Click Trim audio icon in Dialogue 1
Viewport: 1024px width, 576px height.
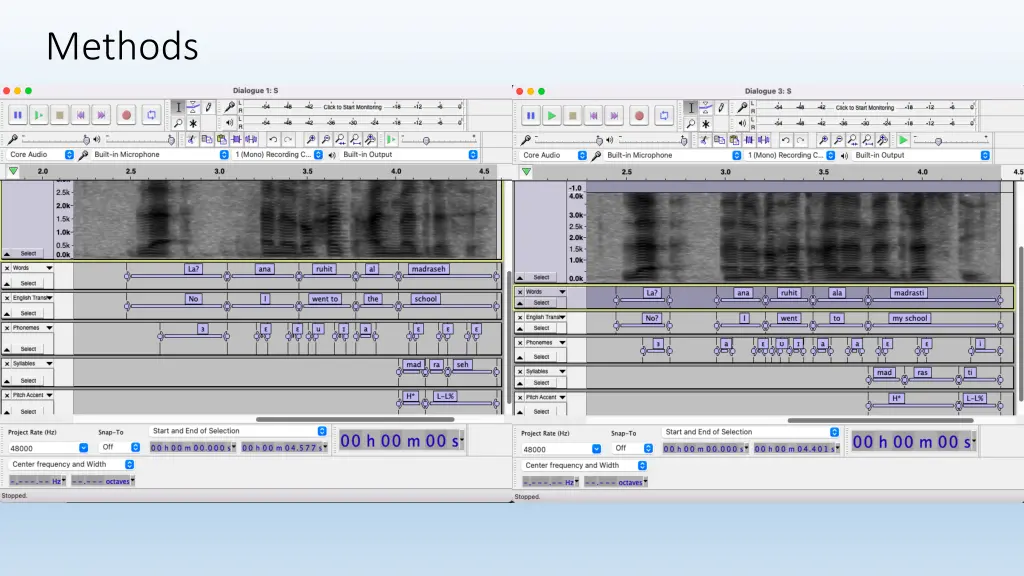click(236, 139)
